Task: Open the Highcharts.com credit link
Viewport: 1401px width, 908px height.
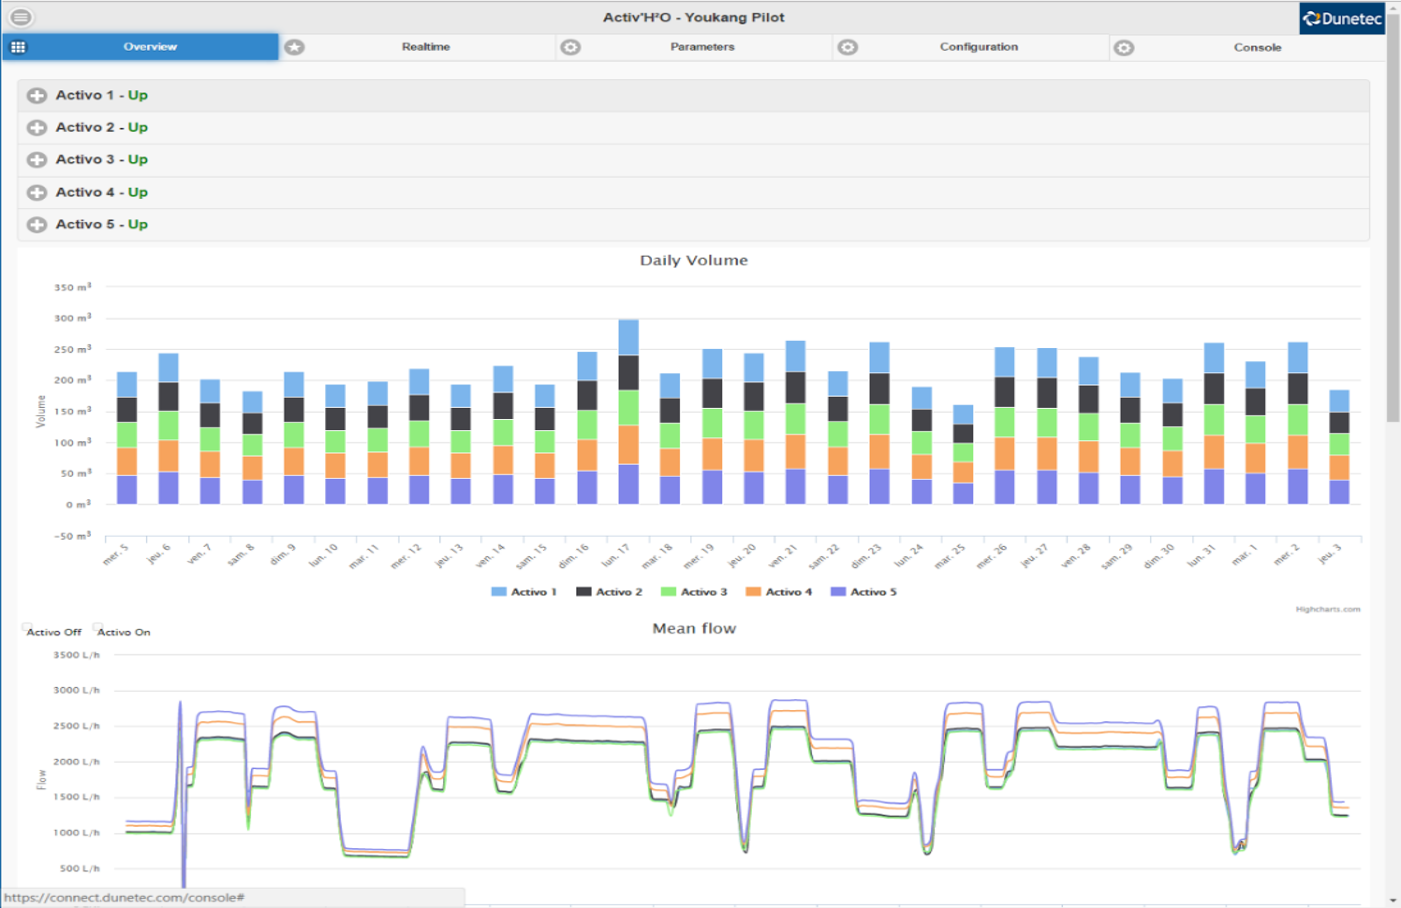Action: point(1327,609)
